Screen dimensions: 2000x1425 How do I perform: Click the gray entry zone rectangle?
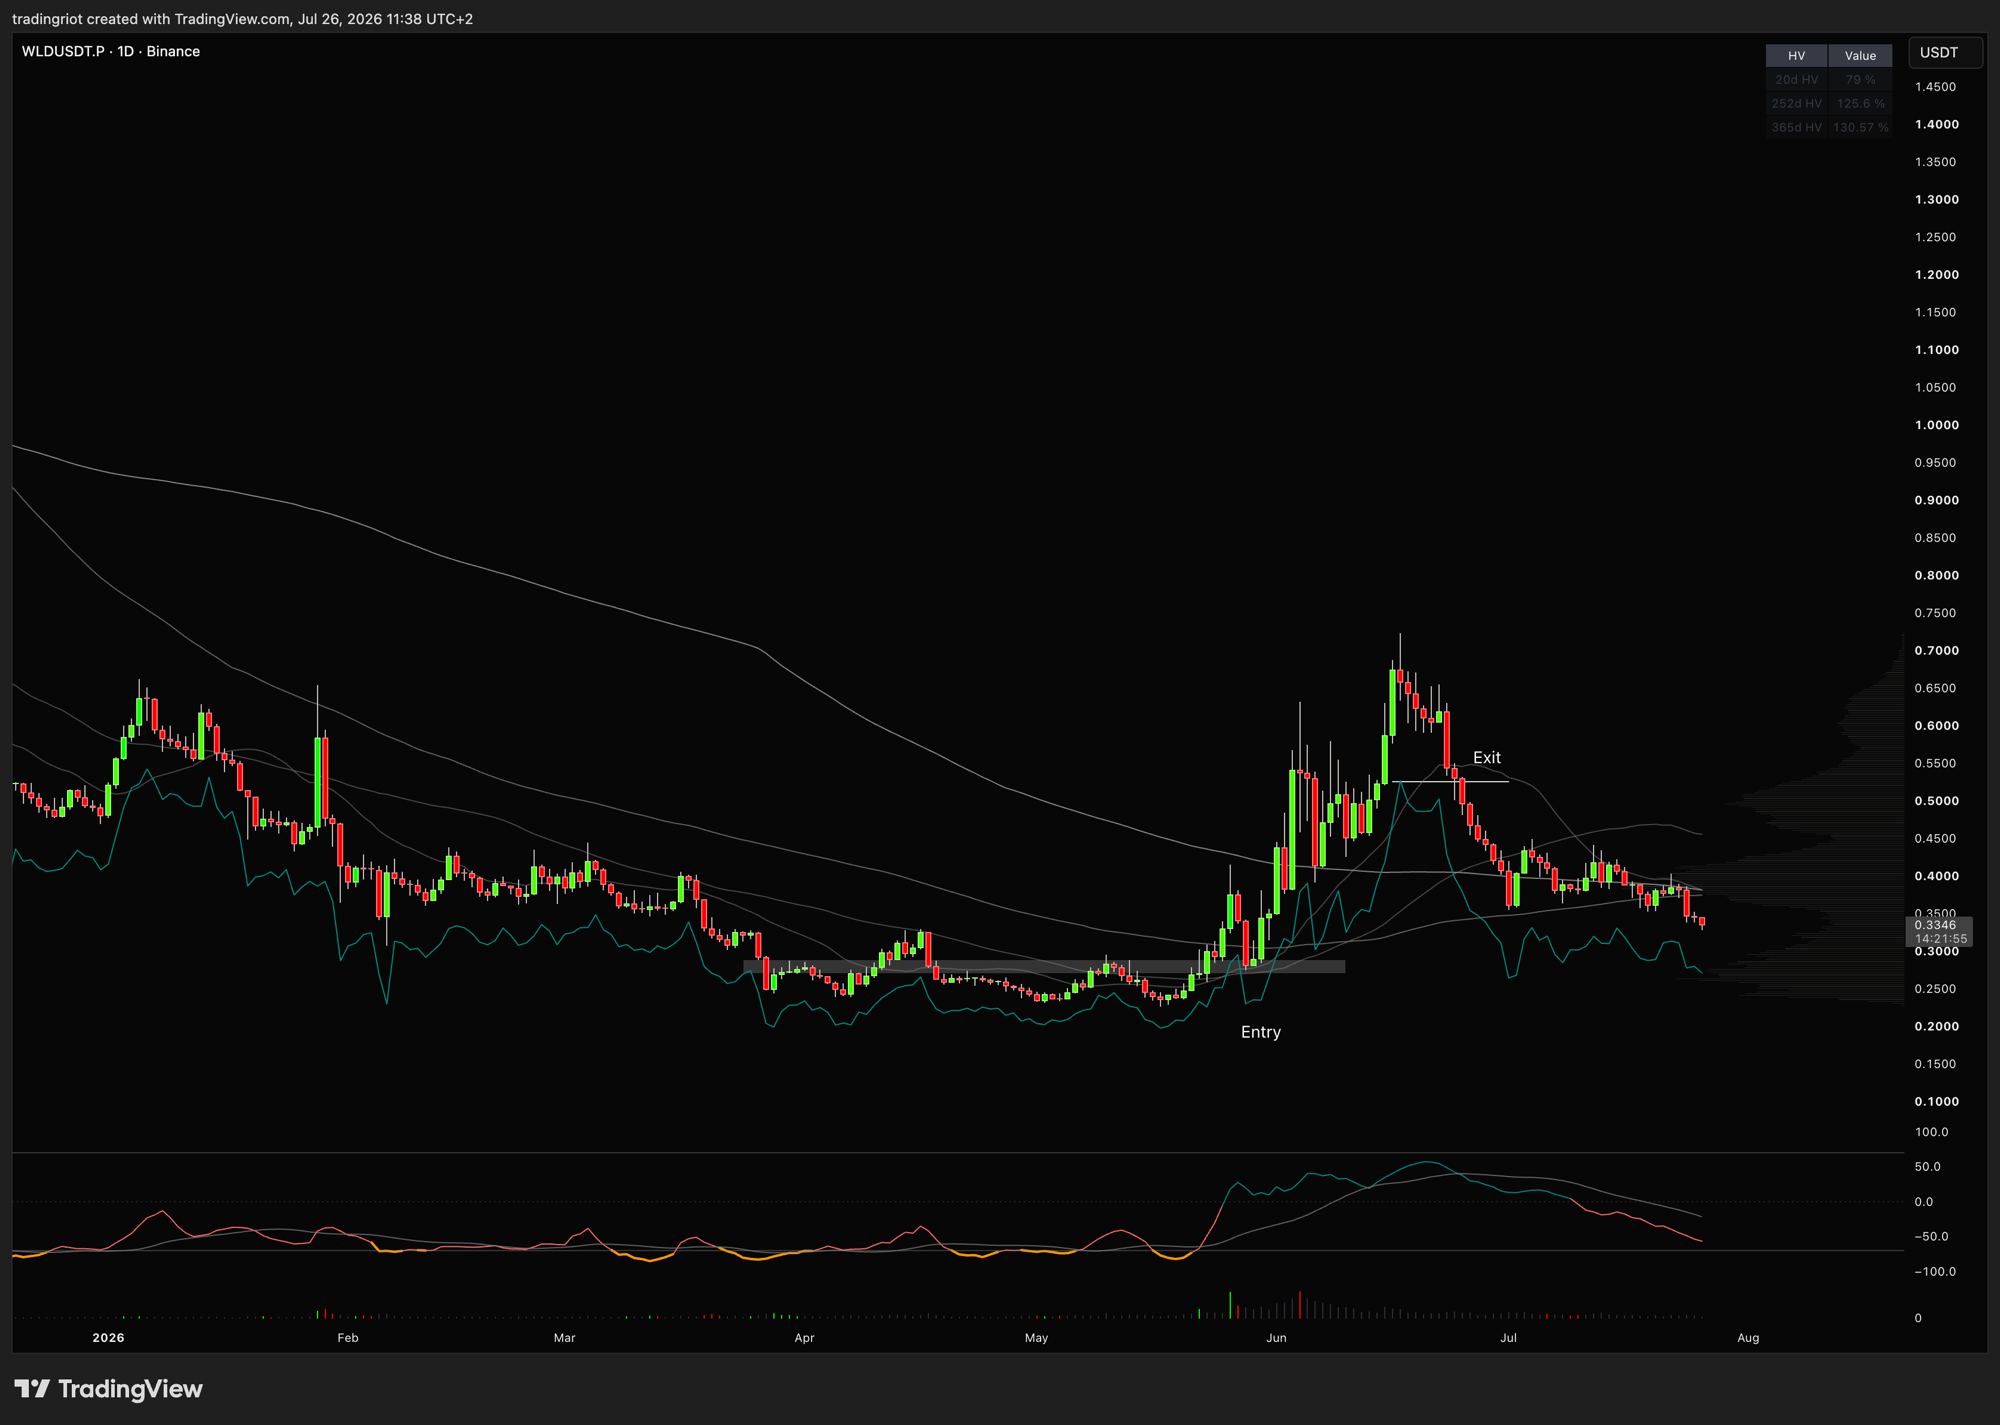pyautogui.click(x=1044, y=967)
